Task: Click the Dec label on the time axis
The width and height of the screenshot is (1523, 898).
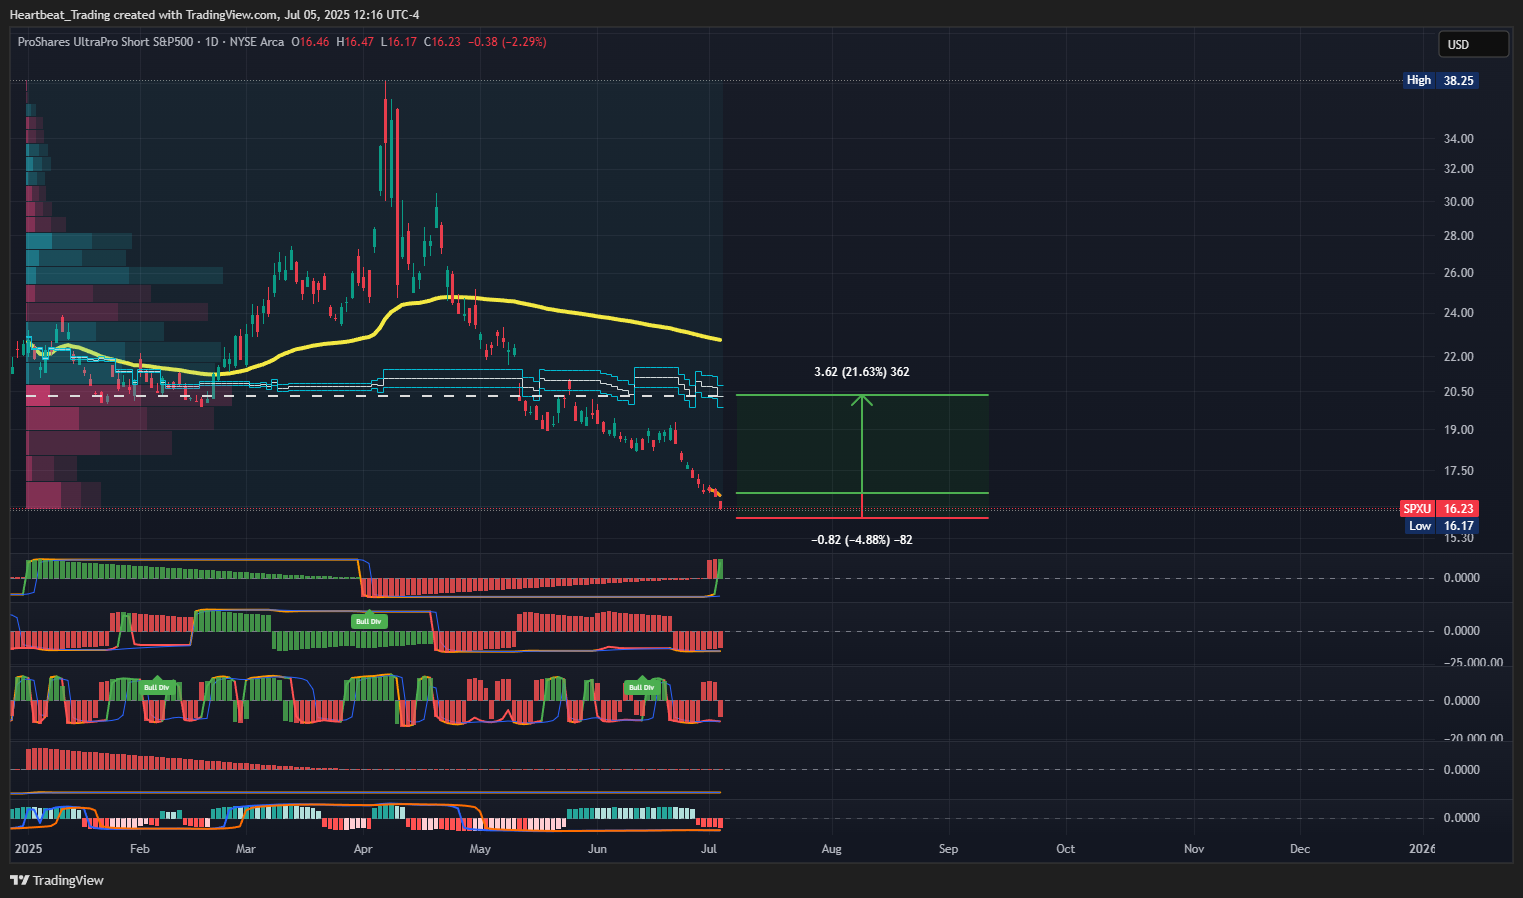Action: coord(1300,849)
